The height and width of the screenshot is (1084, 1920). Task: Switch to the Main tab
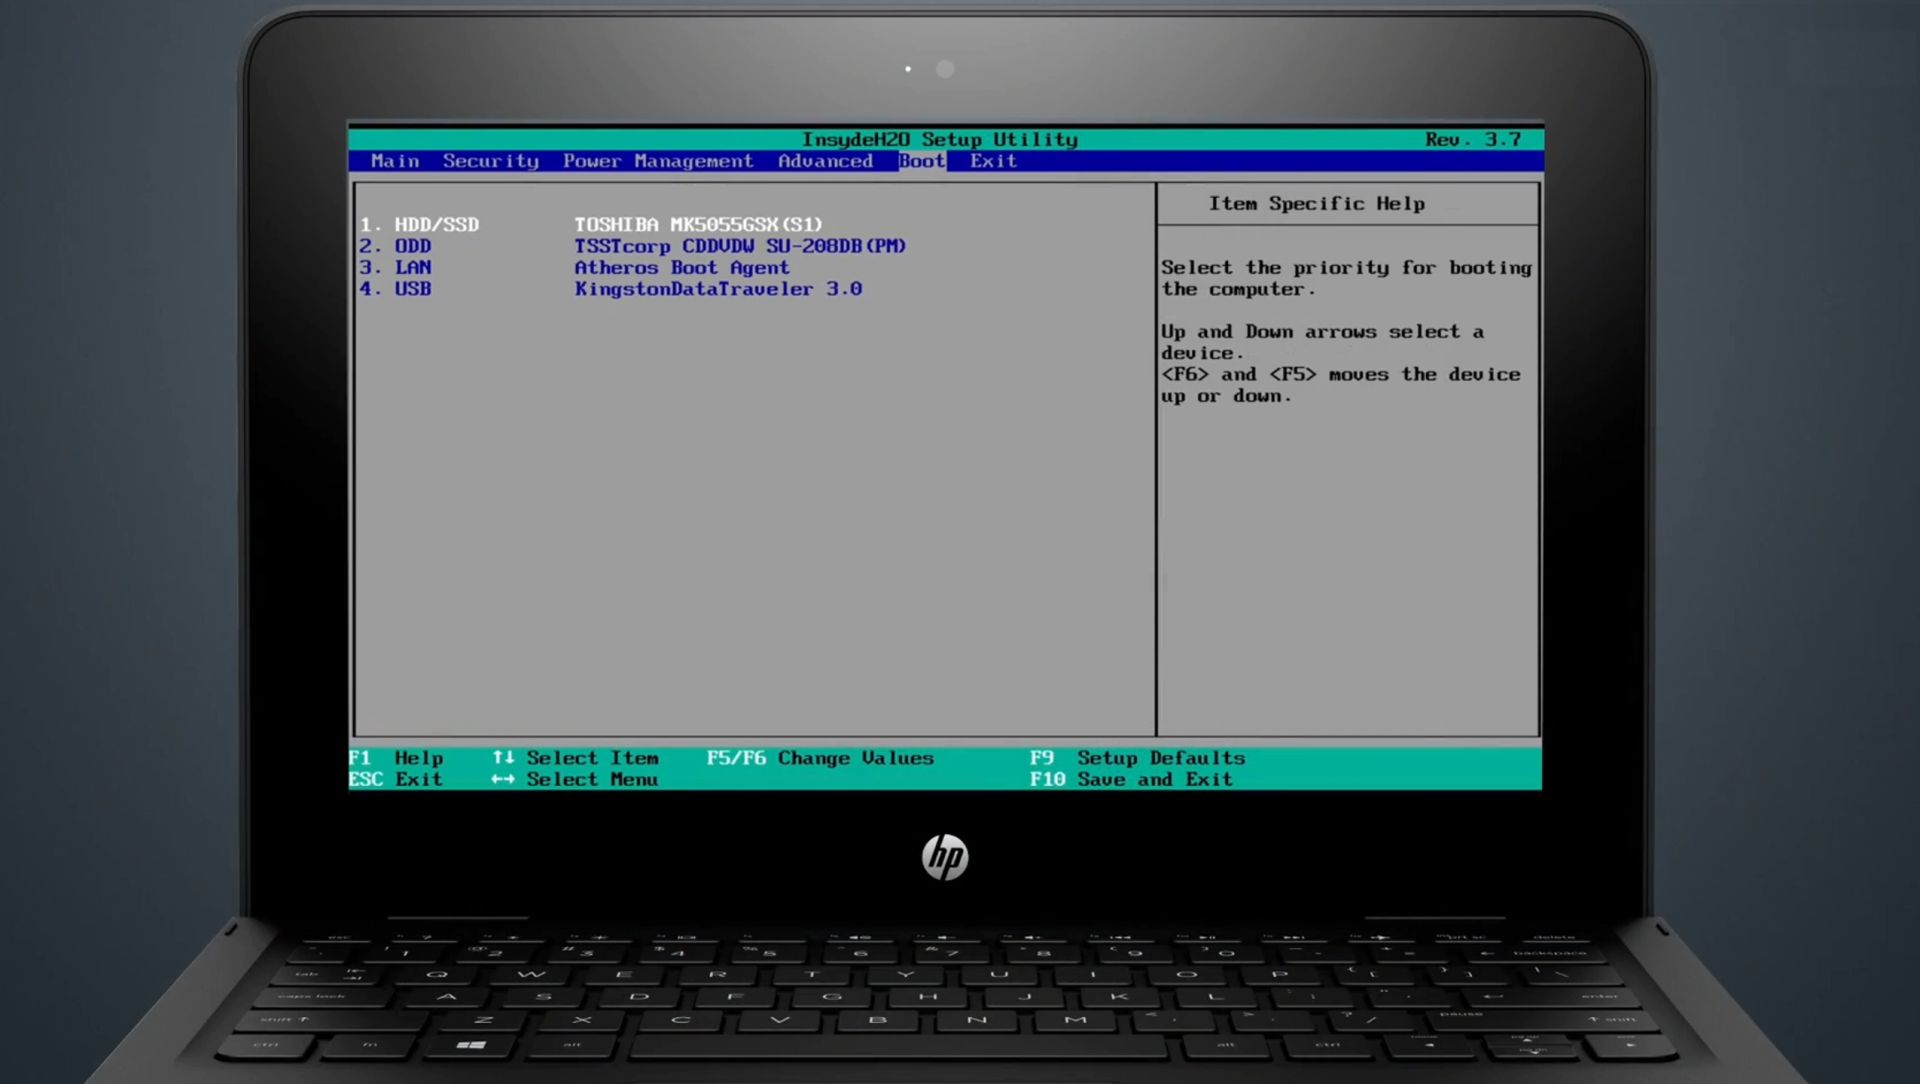click(394, 161)
